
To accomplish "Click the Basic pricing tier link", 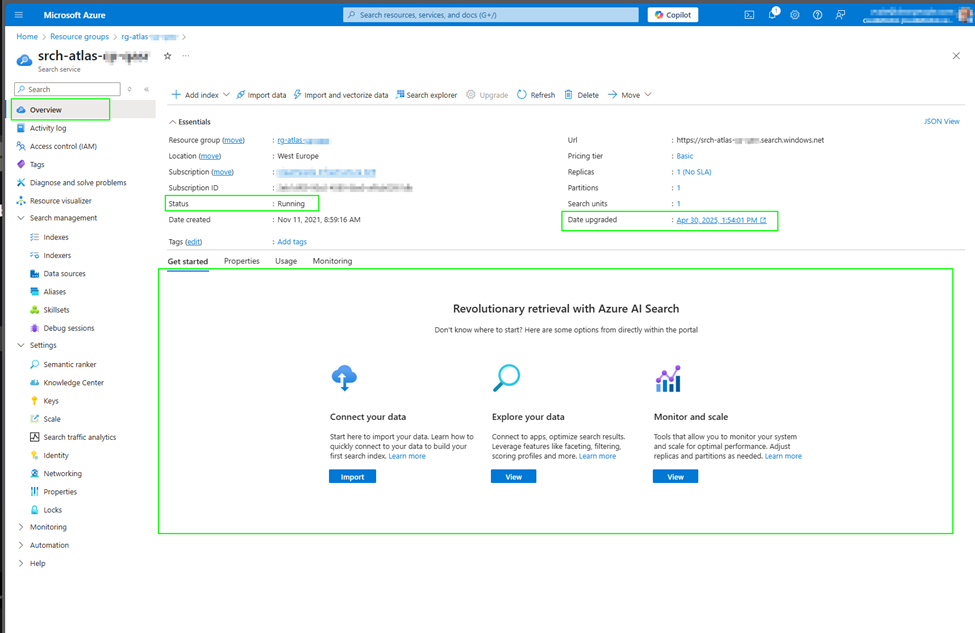I will (685, 156).
